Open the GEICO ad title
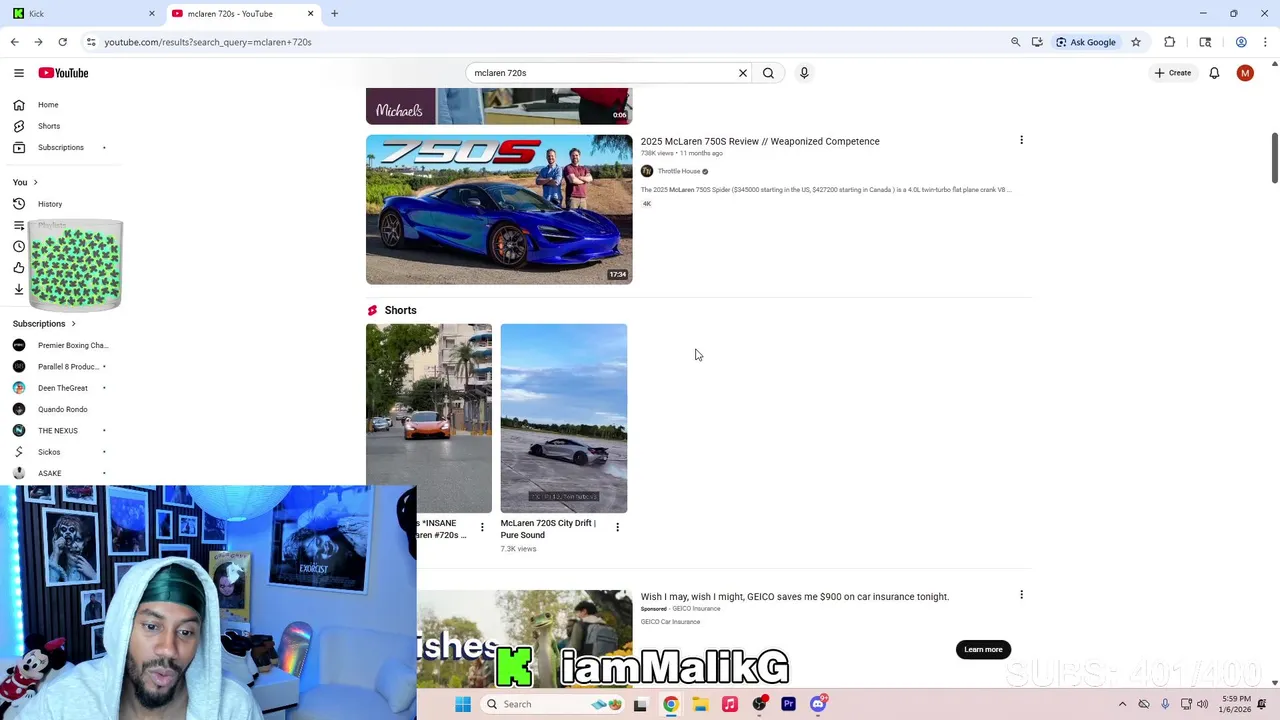The height and width of the screenshot is (720, 1280). [795, 597]
